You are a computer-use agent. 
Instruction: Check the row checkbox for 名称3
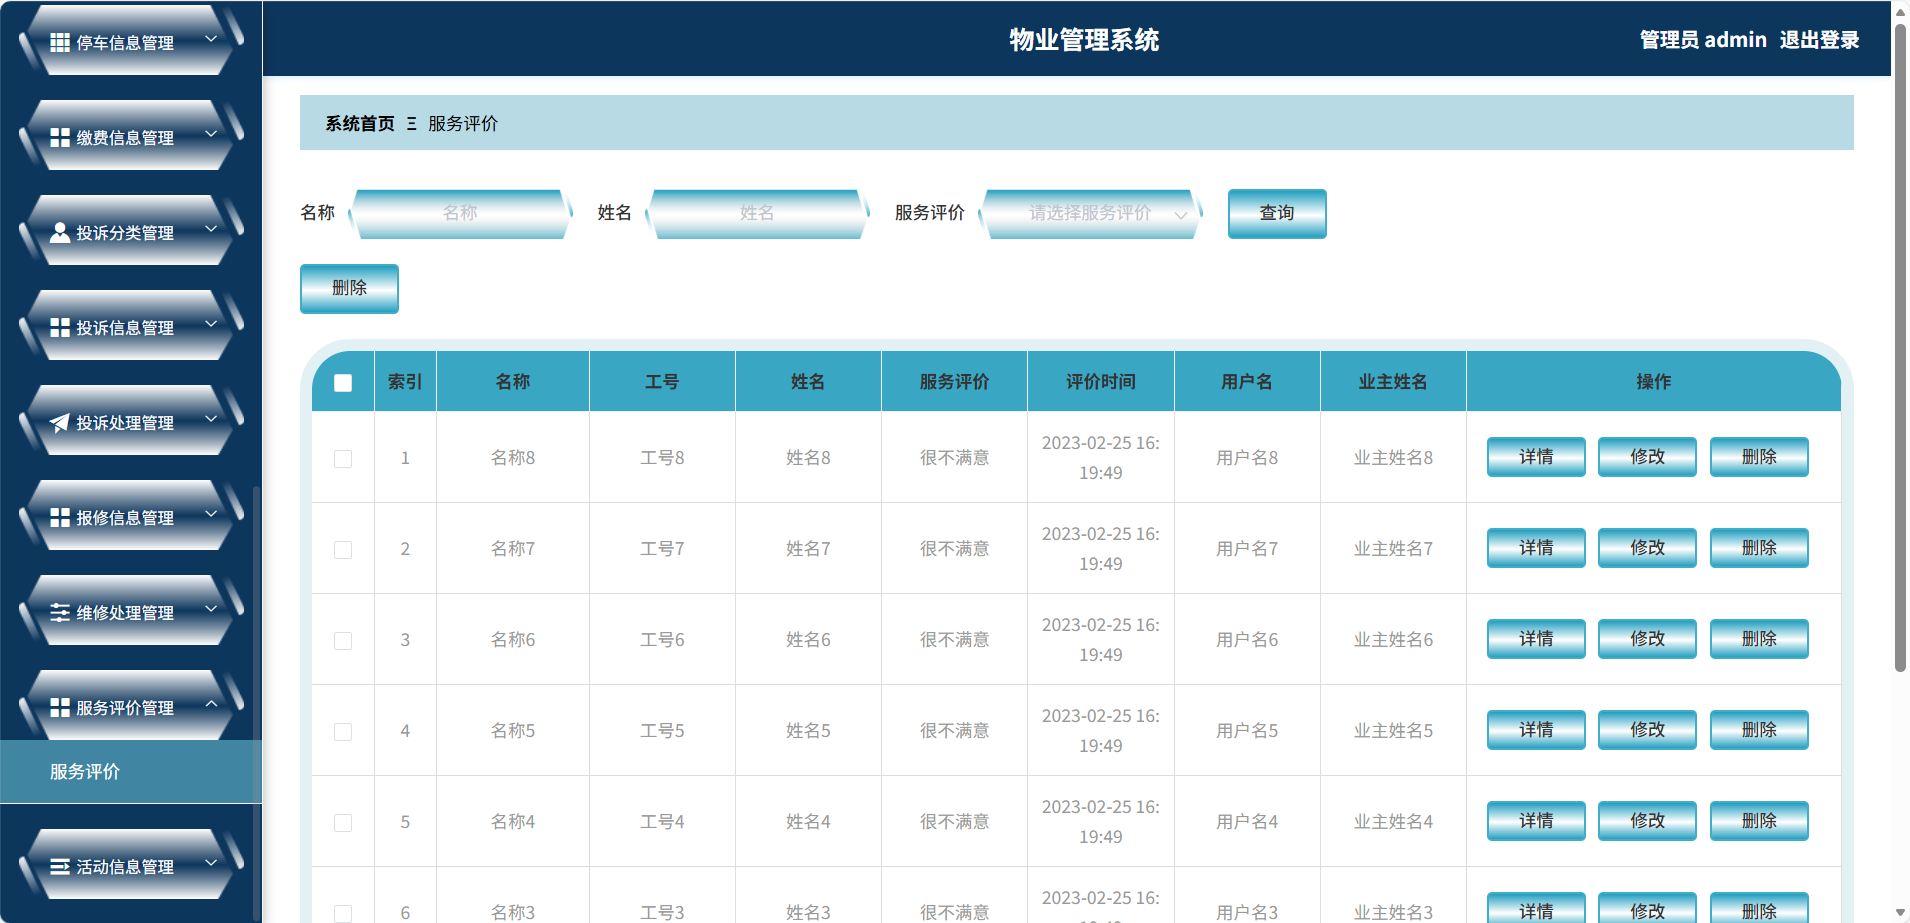coord(343,913)
